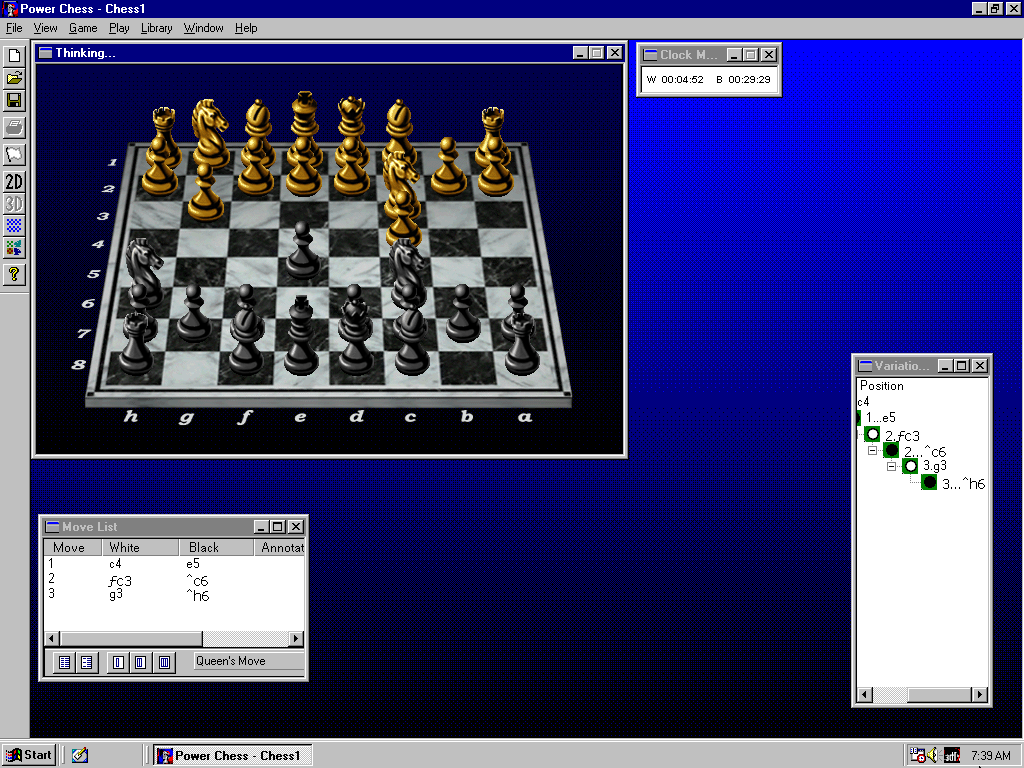Open the Play menu
The width and height of the screenshot is (1024, 768).
click(119, 28)
